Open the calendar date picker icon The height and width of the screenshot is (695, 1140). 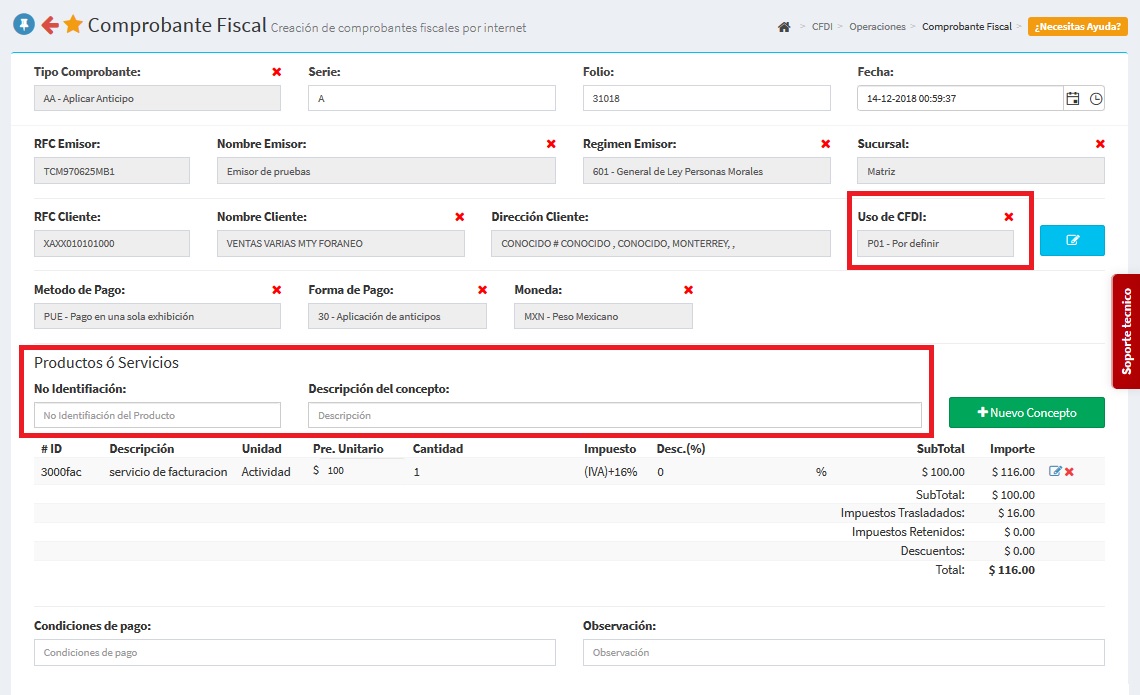coord(1073,99)
